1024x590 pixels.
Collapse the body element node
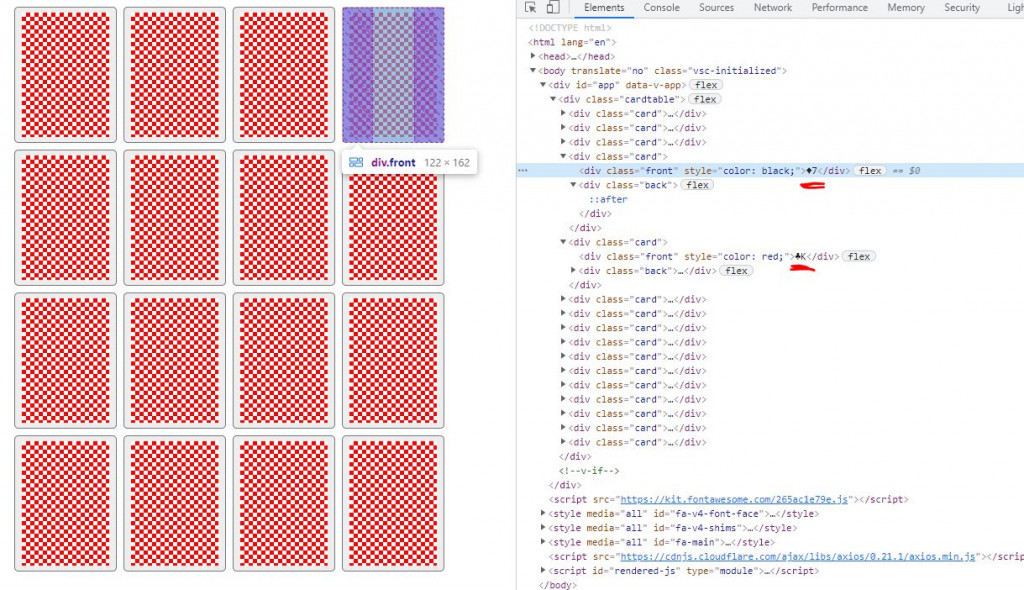coord(533,71)
